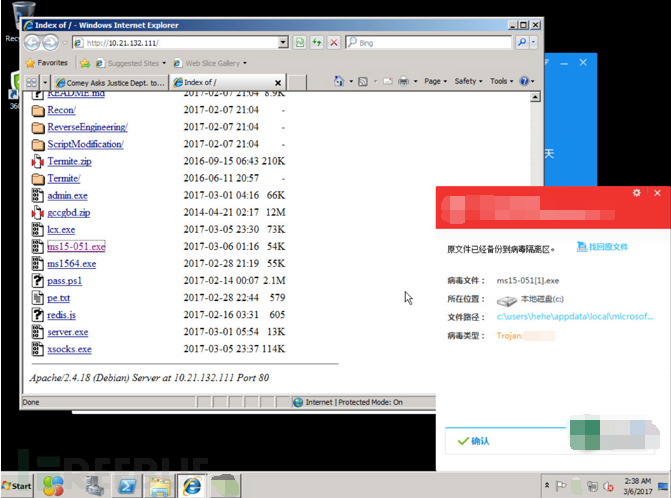Screen dimensions: 671x498
Task: Click the pe.txt link
Action: [x=59, y=298]
